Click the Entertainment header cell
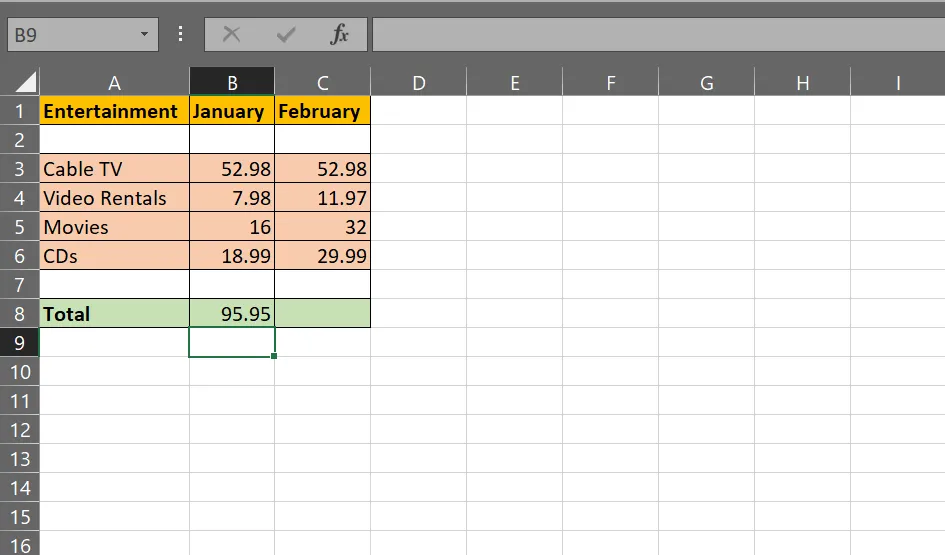Viewport: 945px width, 555px height. point(115,111)
